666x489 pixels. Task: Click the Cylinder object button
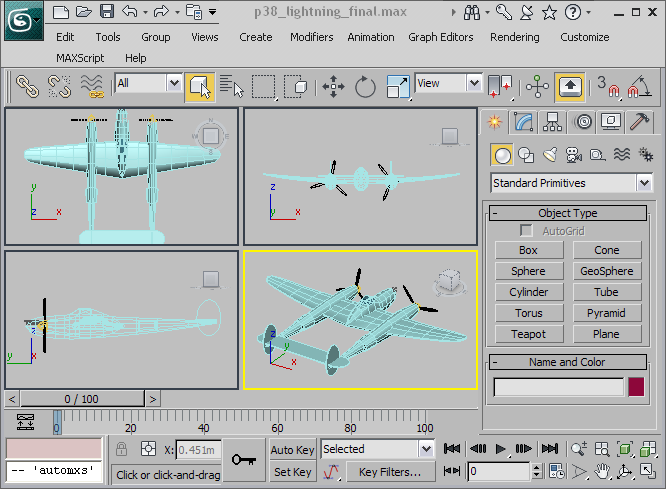(529, 292)
